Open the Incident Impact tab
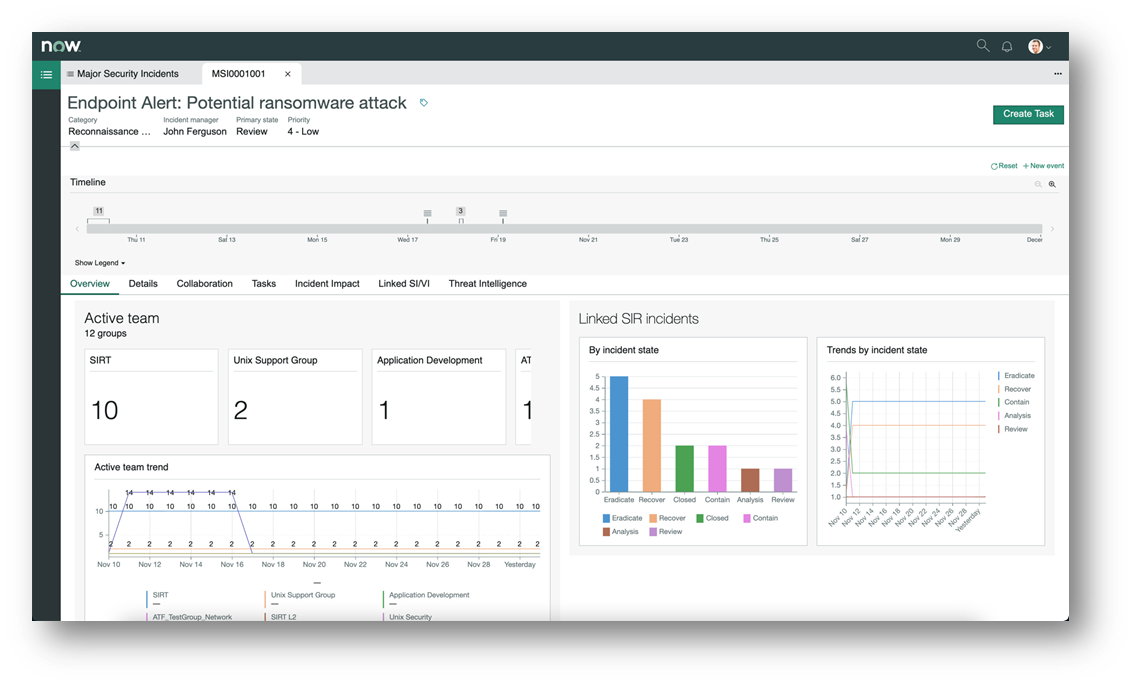Screen dimensions: 1134x686 (327, 283)
